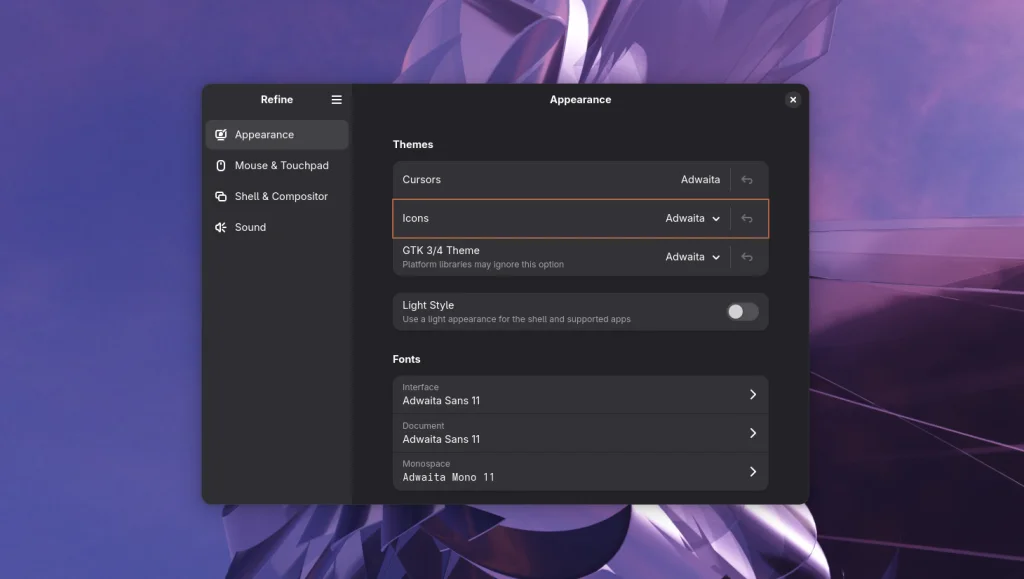Click the Mouse & Touchpad mouse icon
This screenshot has width=1024, height=579.
(x=221, y=165)
